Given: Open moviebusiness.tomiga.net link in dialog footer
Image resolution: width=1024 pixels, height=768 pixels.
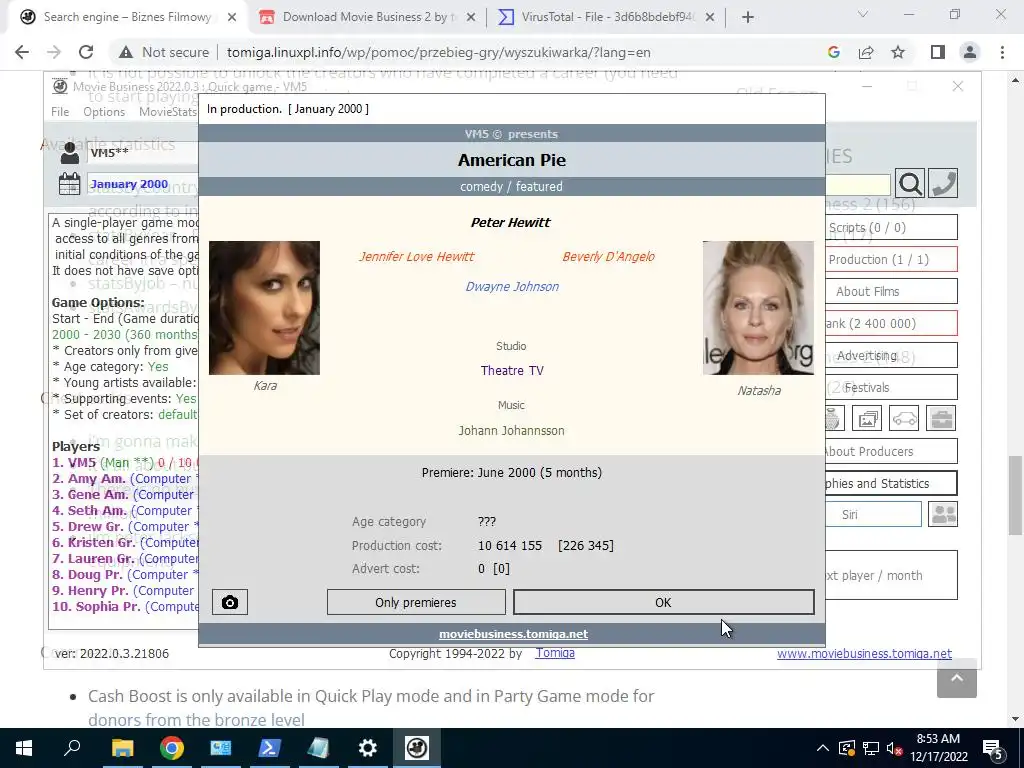Looking at the screenshot, I should [x=513, y=634].
